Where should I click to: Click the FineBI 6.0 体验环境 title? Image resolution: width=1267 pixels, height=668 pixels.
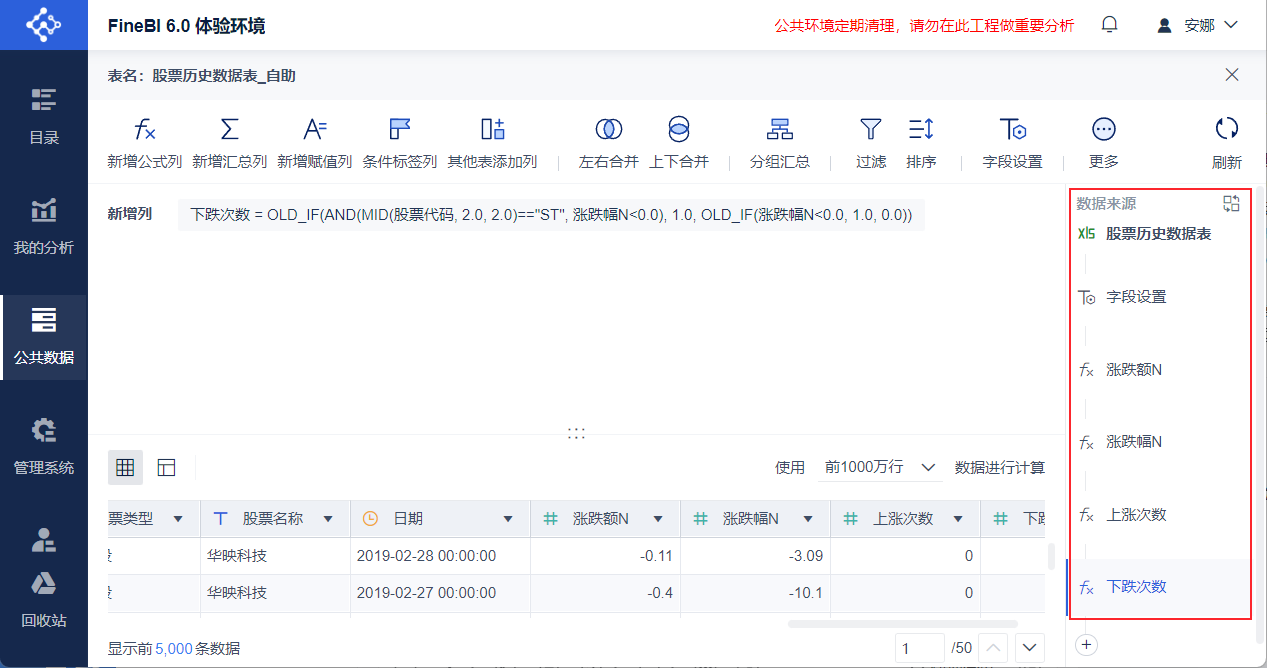tap(186, 25)
